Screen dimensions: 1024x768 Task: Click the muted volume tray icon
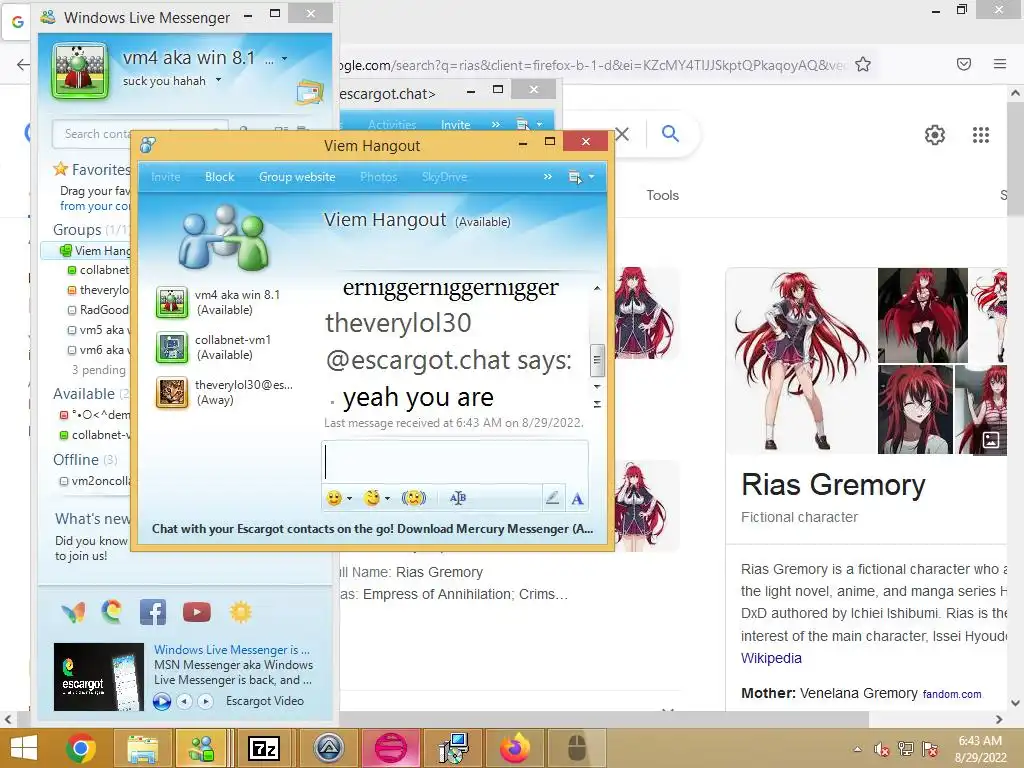pyautogui.click(x=882, y=749)
